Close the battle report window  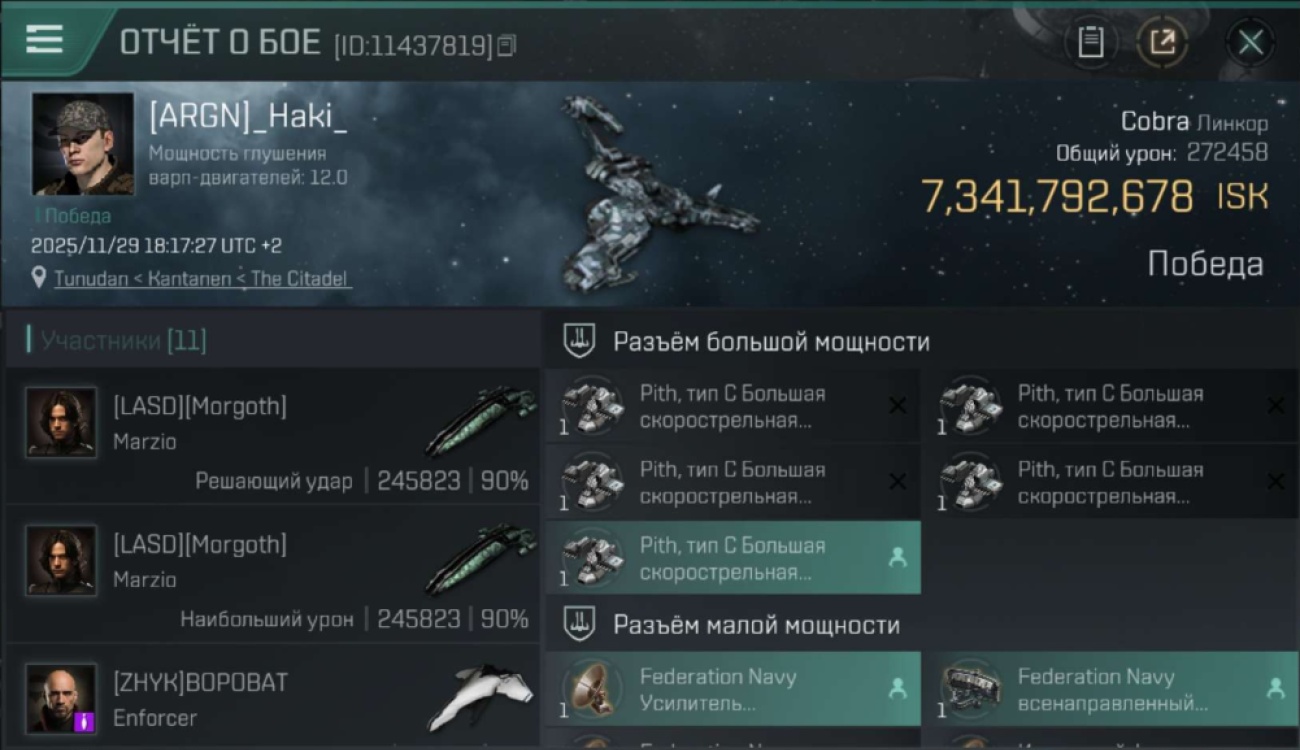[x=1250, y=42]
